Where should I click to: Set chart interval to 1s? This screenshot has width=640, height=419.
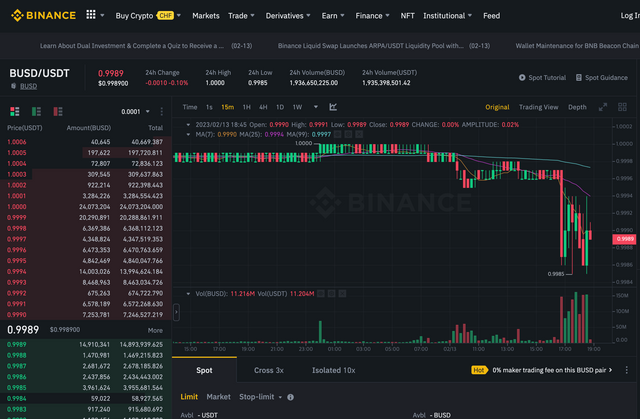[209, 107]
